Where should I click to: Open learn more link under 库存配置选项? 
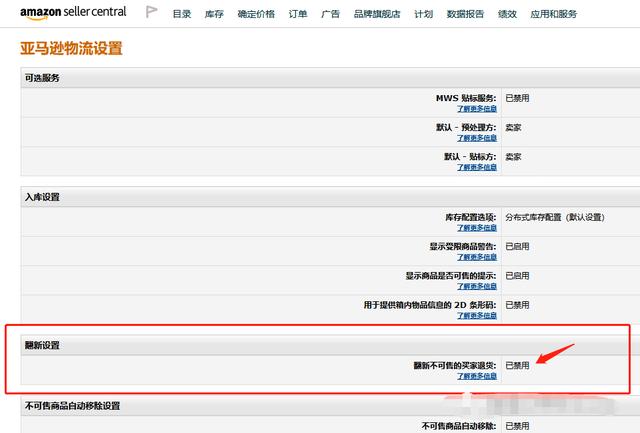coord(477,228)
